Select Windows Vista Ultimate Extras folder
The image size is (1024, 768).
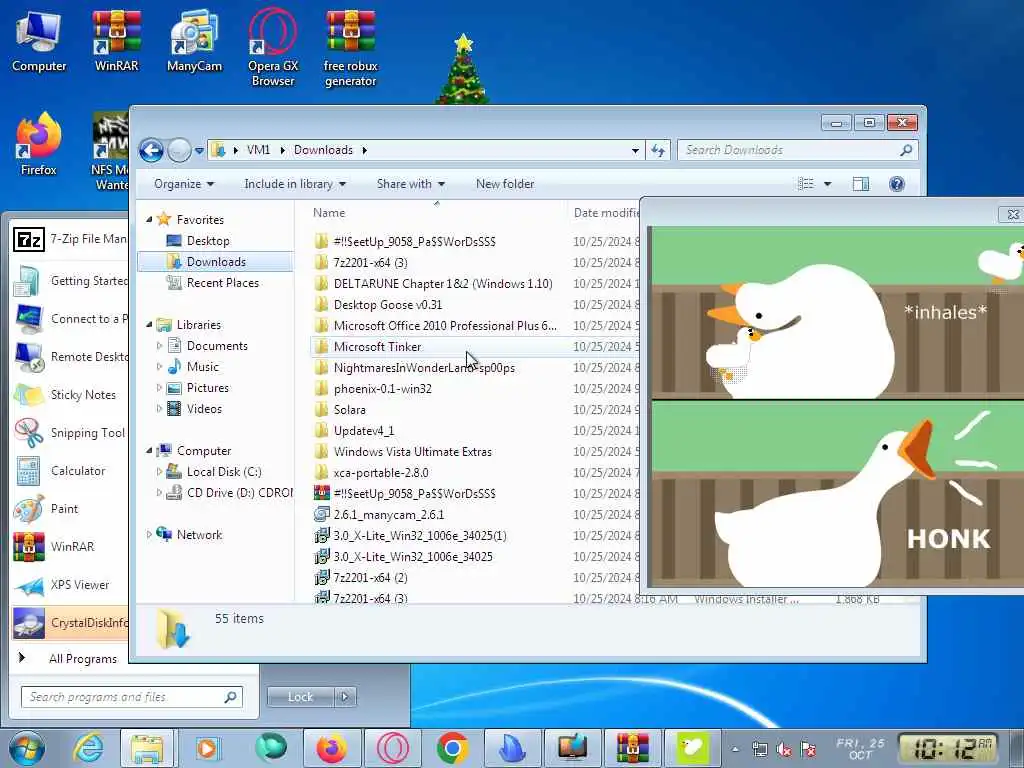412,452
